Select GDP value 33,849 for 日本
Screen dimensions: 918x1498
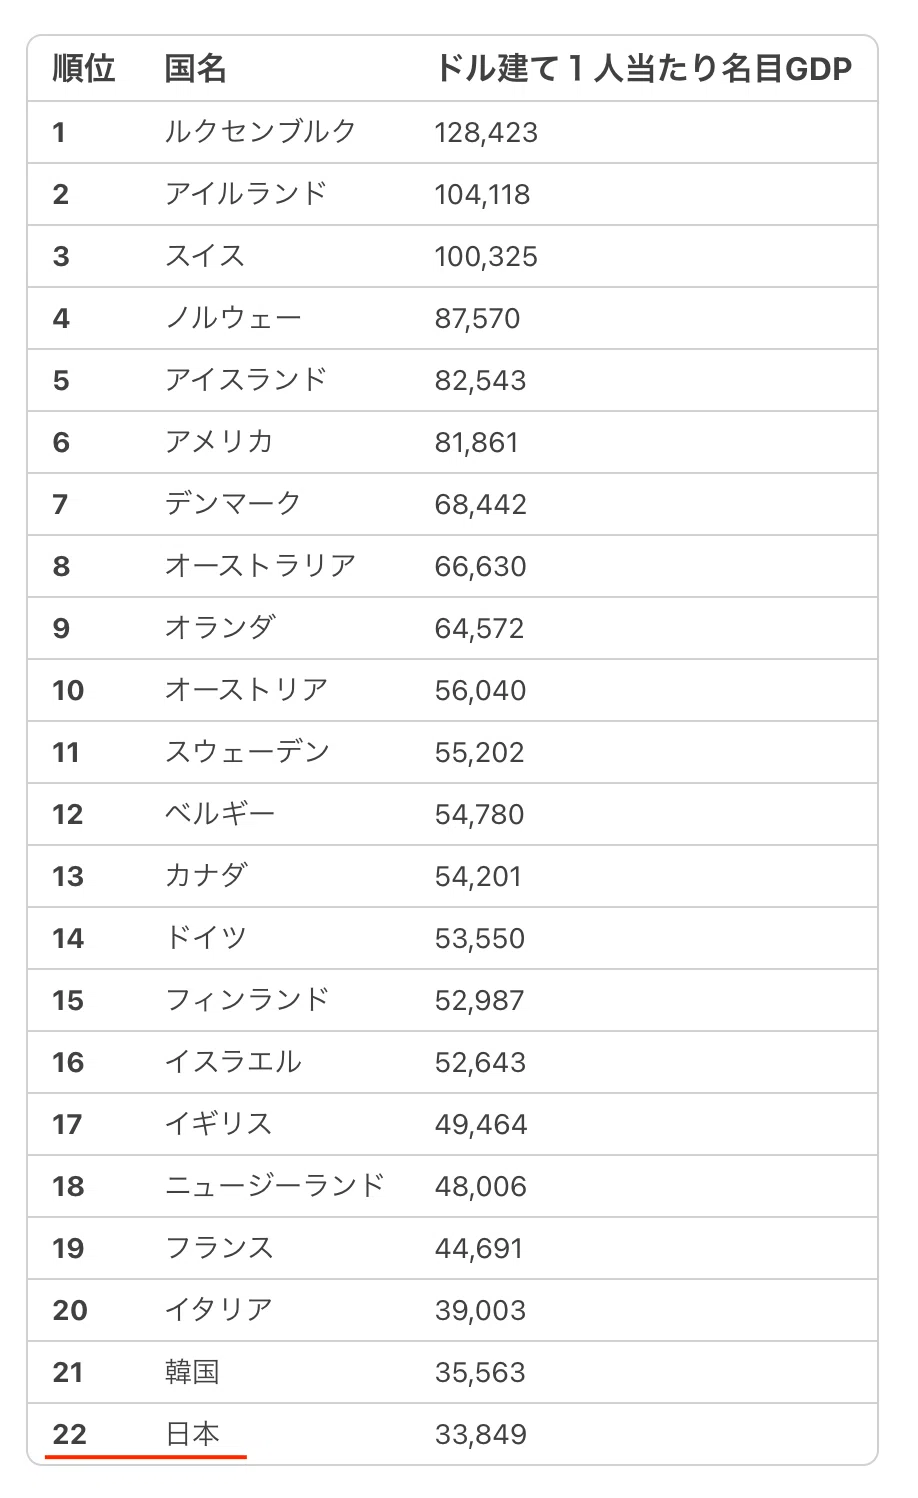480,1434
